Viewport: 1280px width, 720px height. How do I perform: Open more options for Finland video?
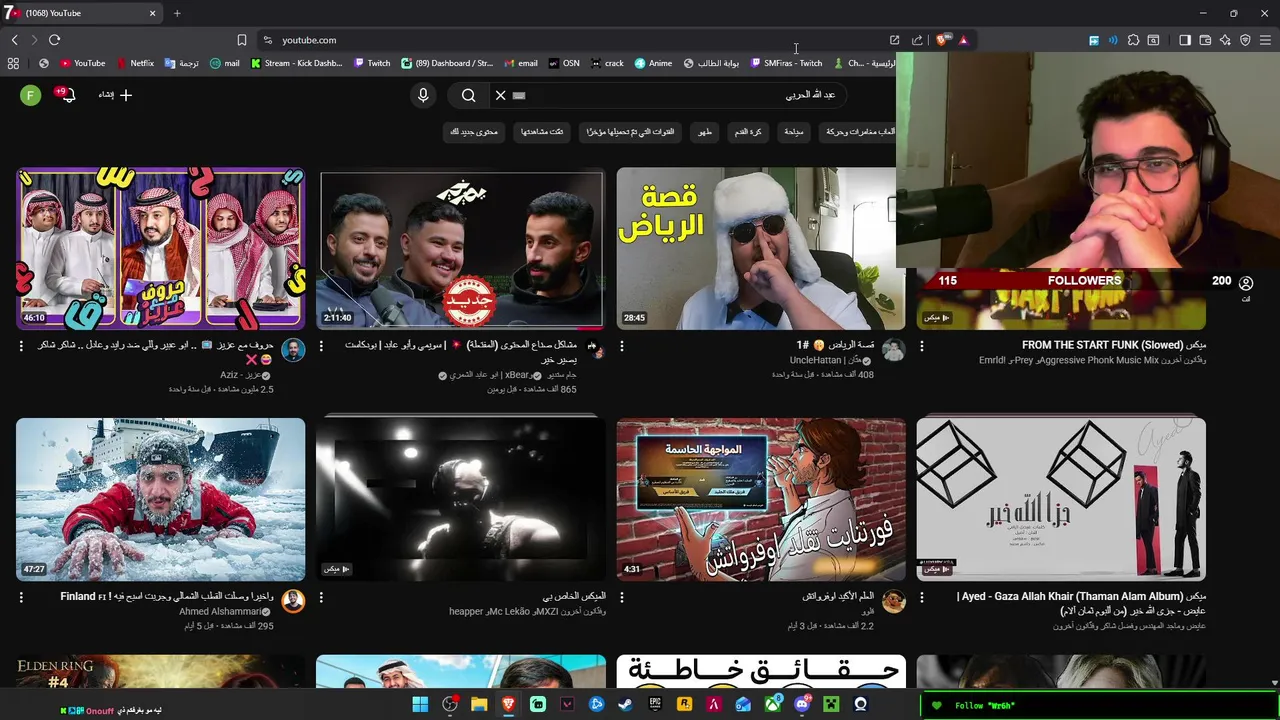[21, 597]
